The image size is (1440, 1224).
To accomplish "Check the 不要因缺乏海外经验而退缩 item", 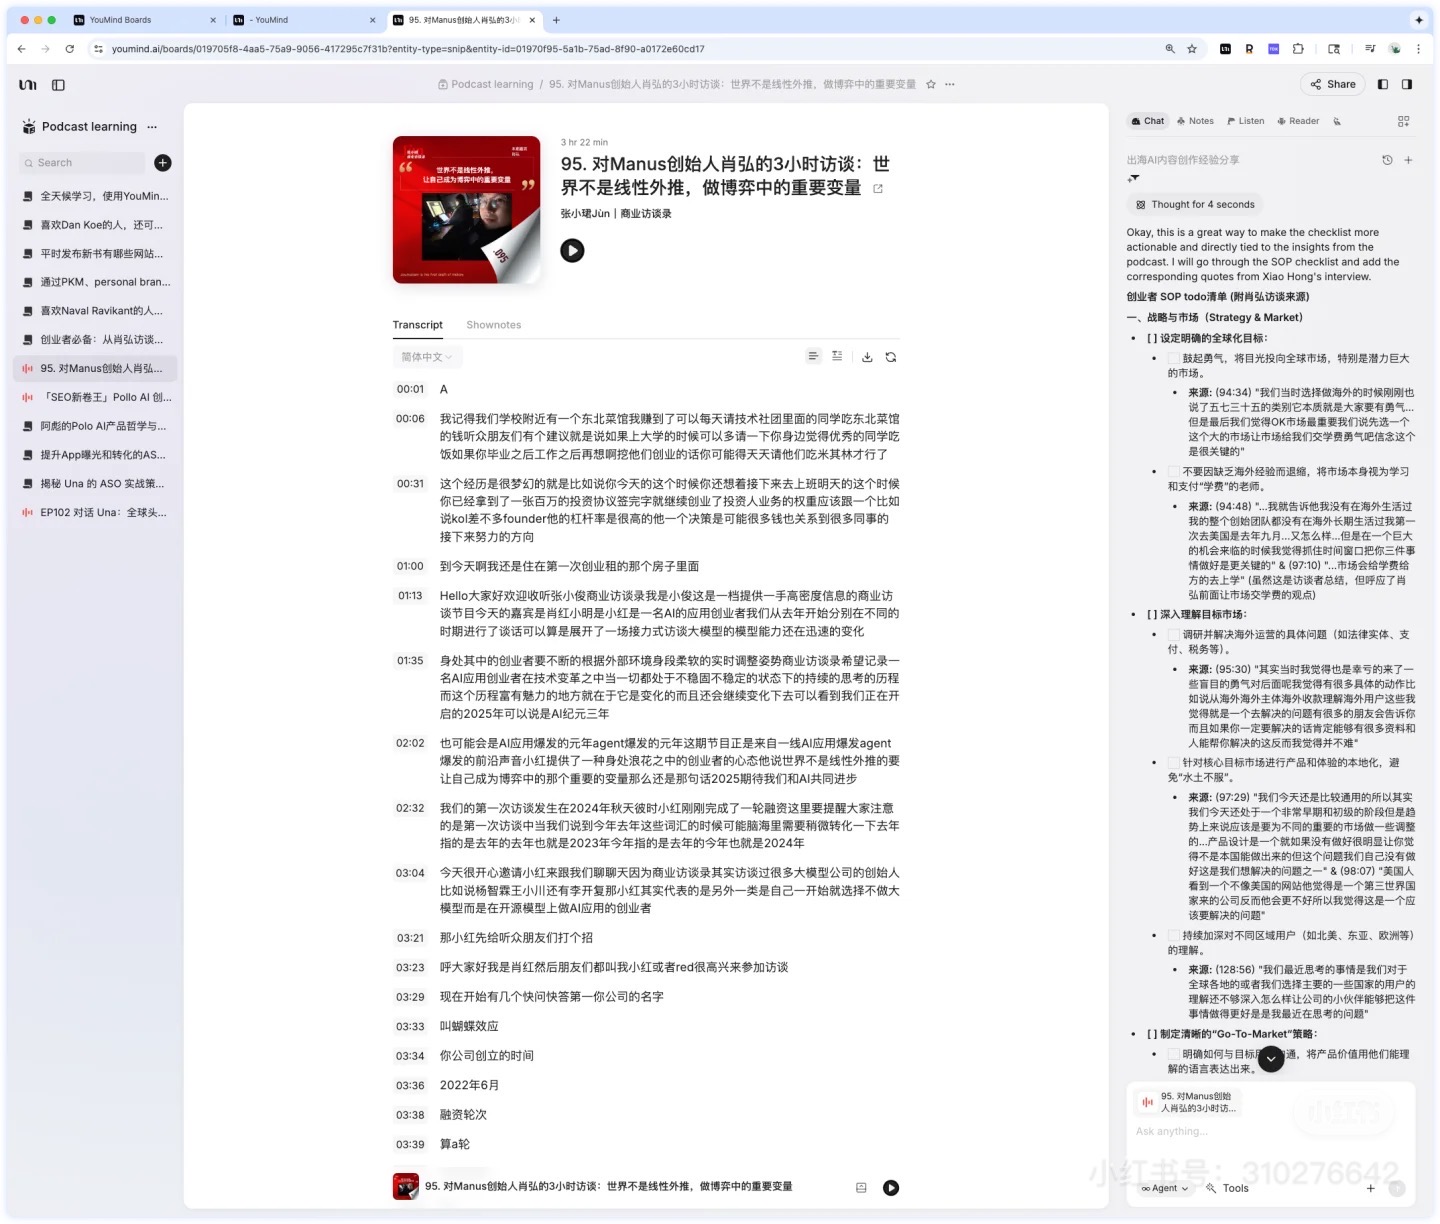I will tap(1173, 471).
